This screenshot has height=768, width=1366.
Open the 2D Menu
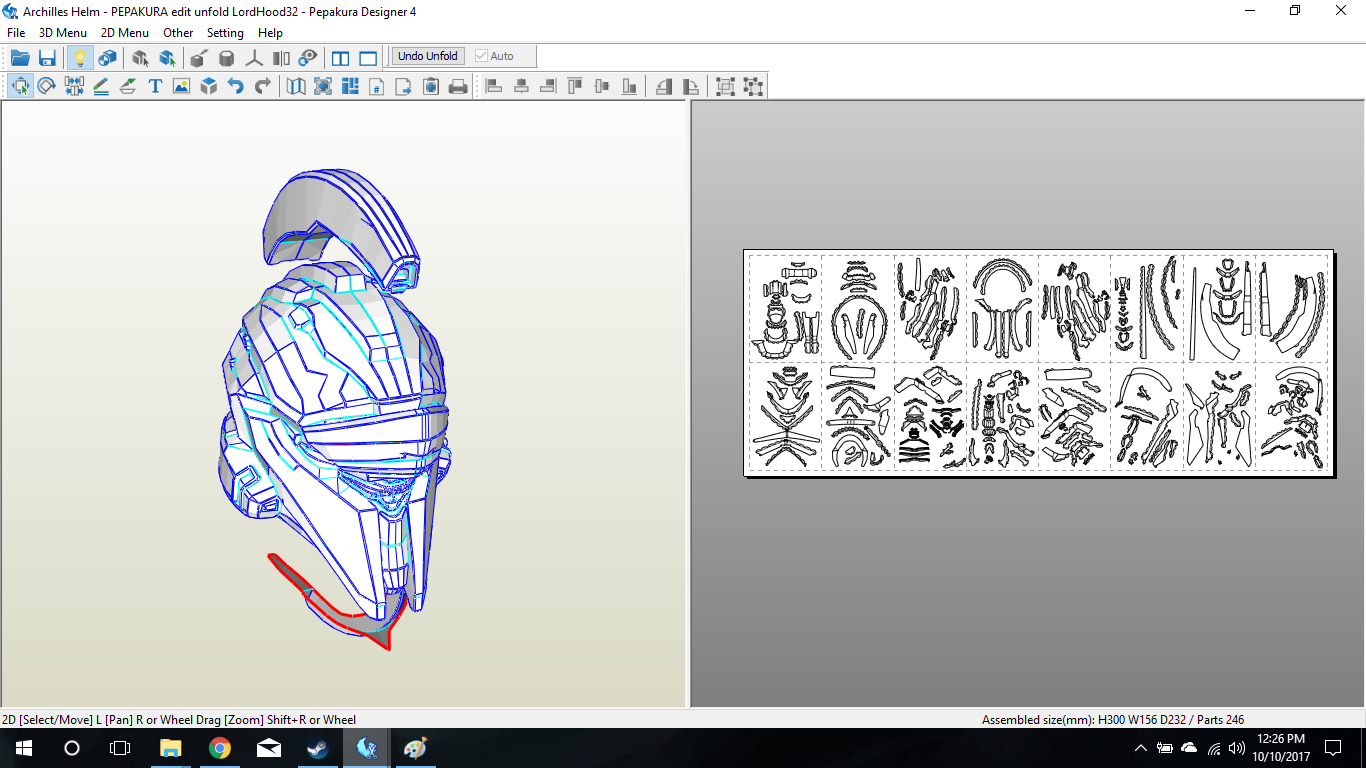(125, 33)
